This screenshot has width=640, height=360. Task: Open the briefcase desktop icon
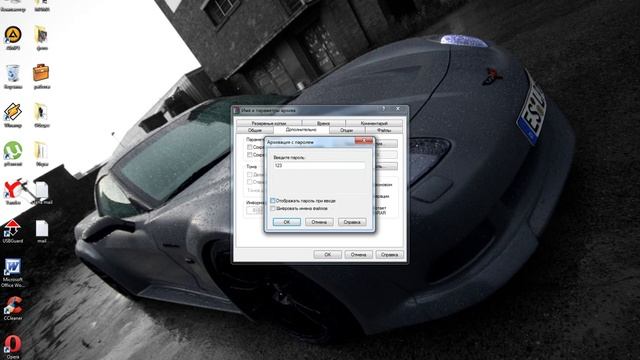[41, 76]
